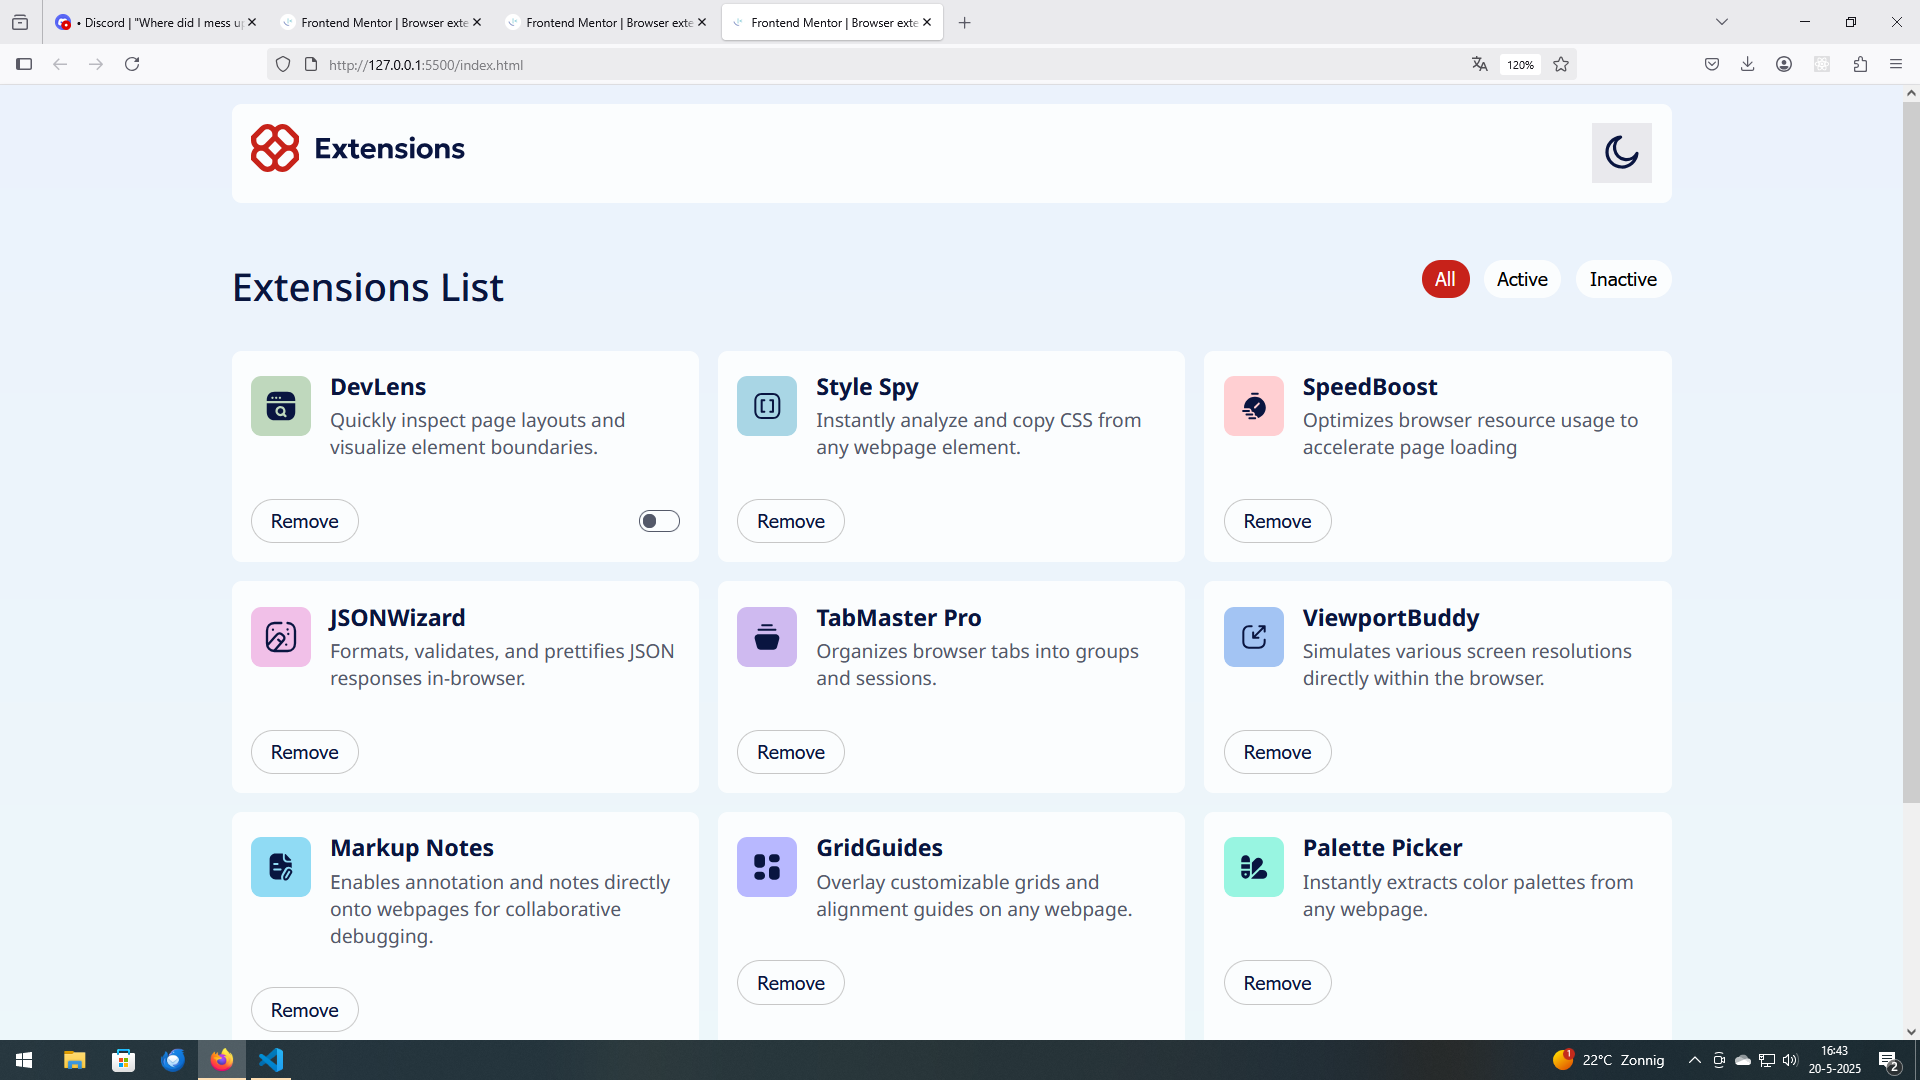This screenshot has width=1920, height=1080.
Task: Show hidden system tray icons chevron
Action: pos(1694,1060)
